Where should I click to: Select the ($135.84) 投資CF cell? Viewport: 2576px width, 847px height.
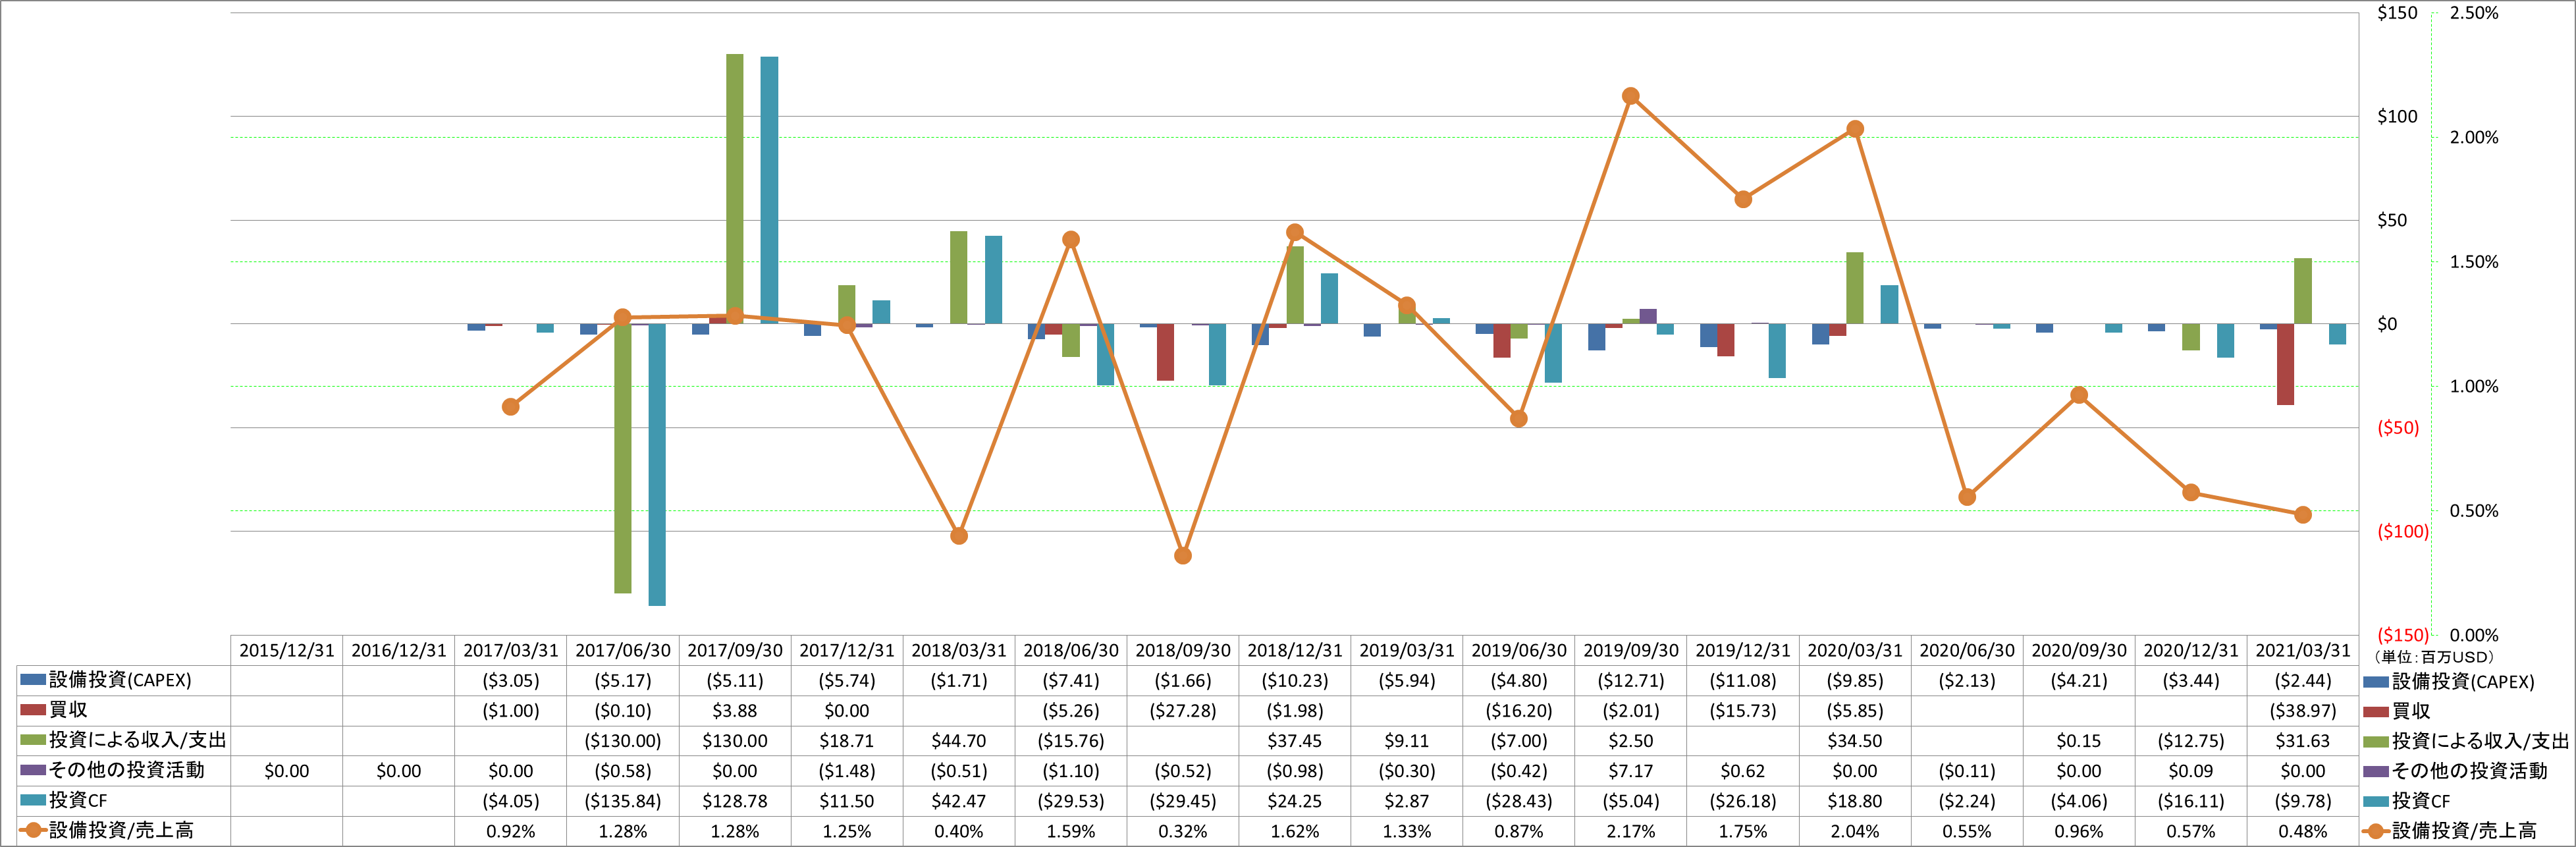tap(623, 801)
